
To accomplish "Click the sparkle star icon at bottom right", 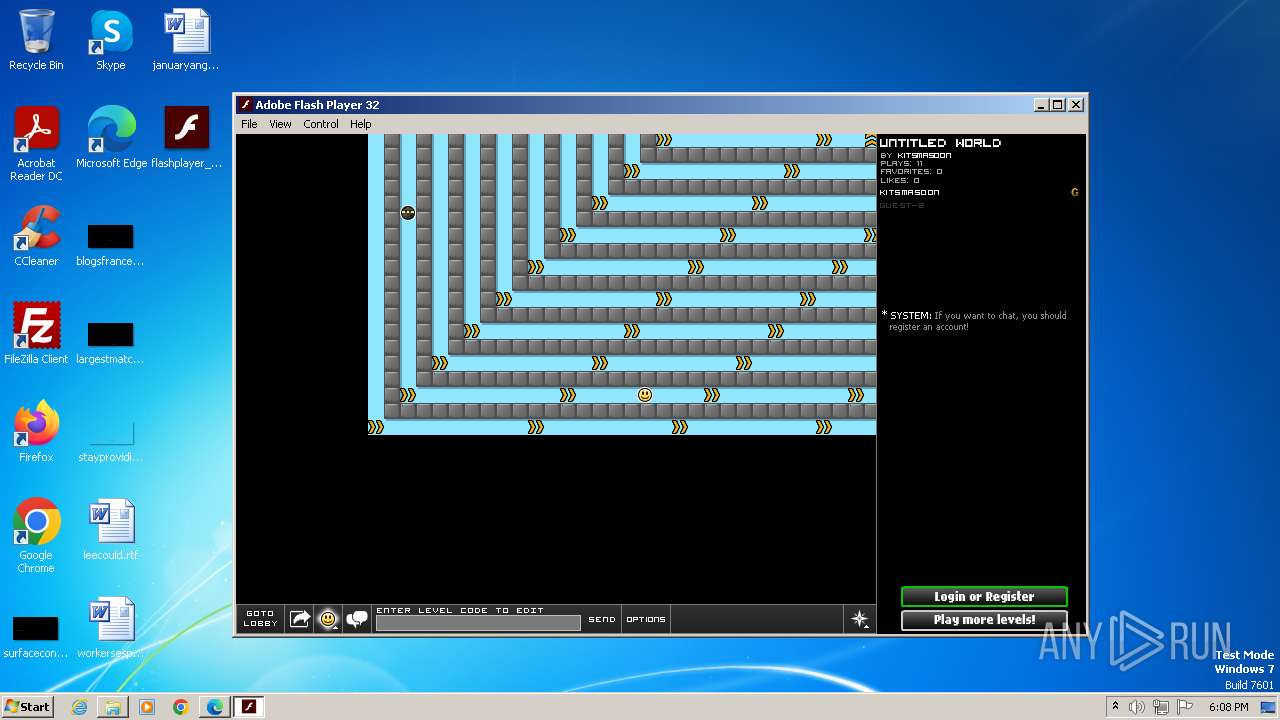I will click(x=859, y=619).
